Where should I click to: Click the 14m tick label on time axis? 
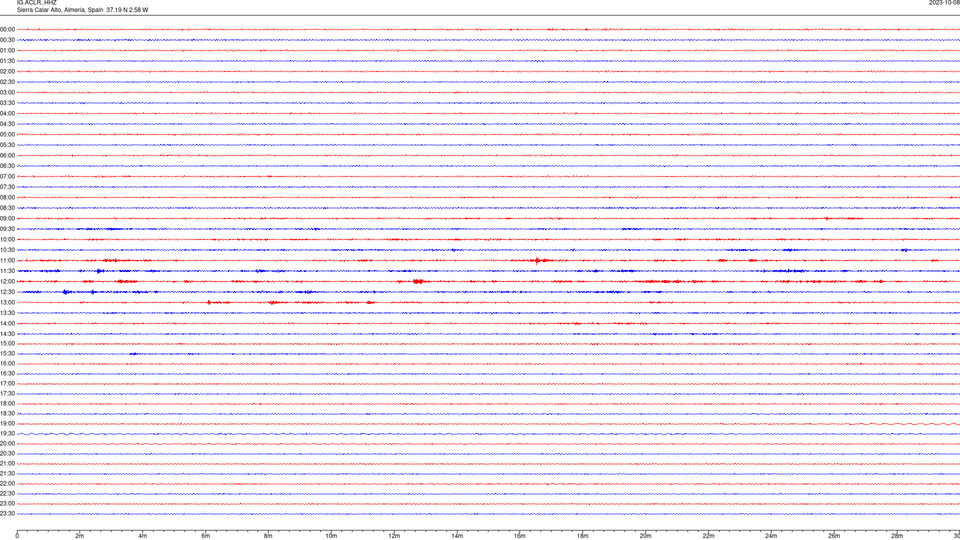[x=457, y=536]
